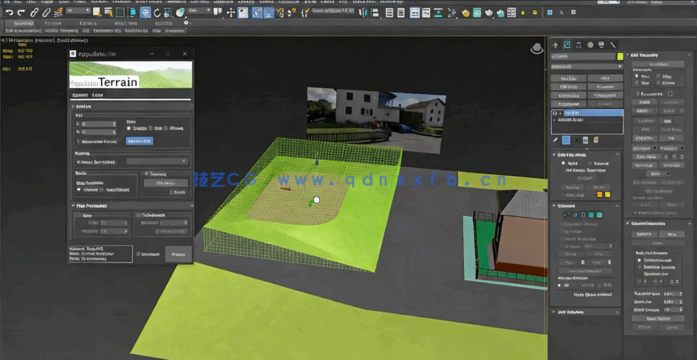Screen dimensions: 697x360
Task: Activate the Bind to Space Warp tool
Action: 58,12
